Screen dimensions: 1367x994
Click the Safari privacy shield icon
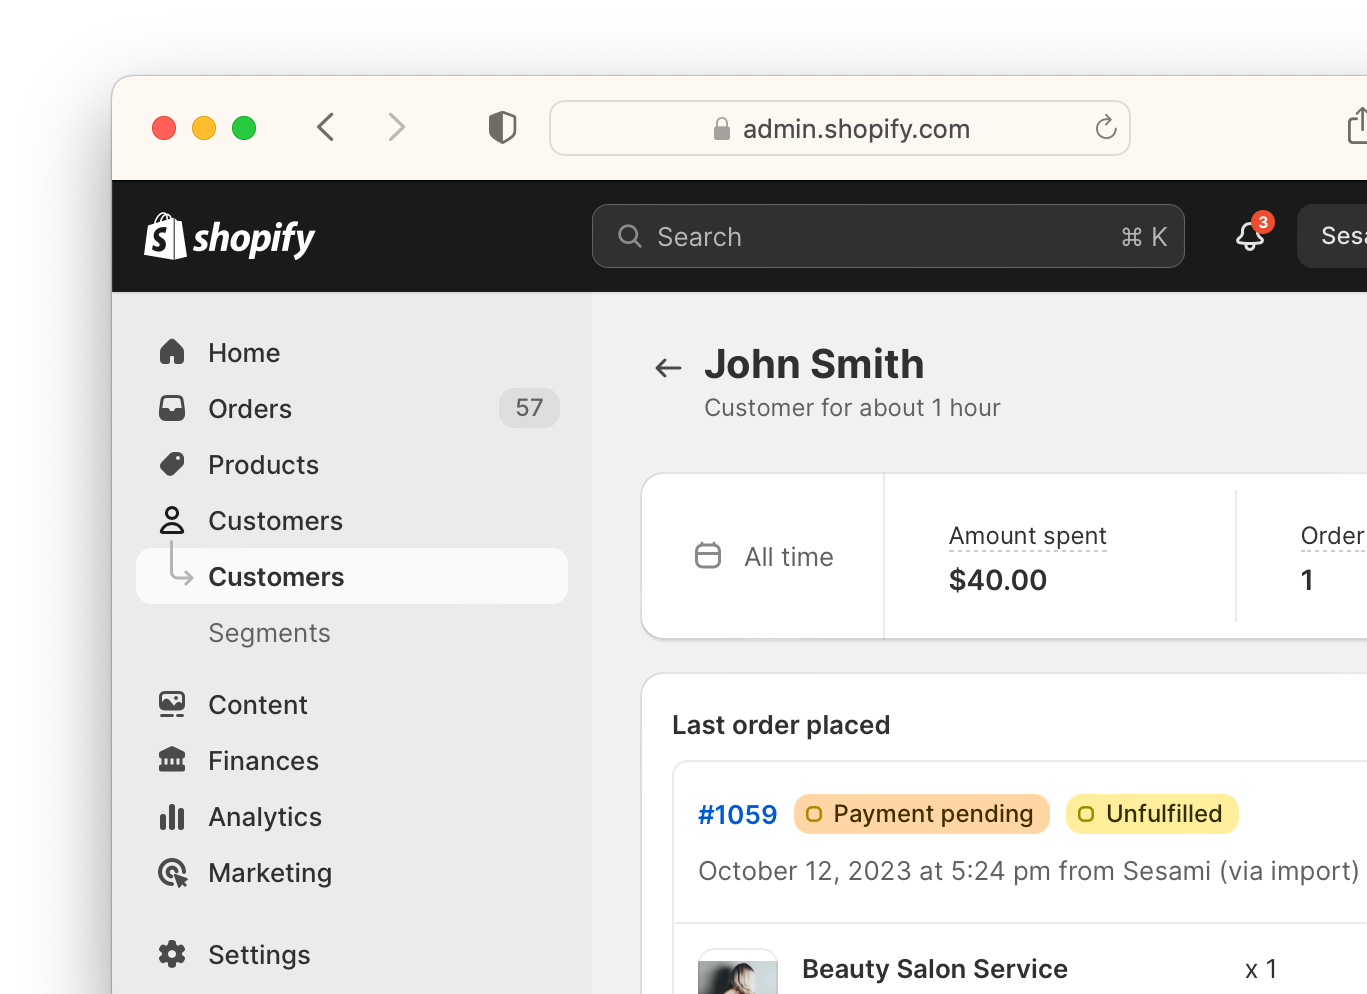click(x=502, y=128)
